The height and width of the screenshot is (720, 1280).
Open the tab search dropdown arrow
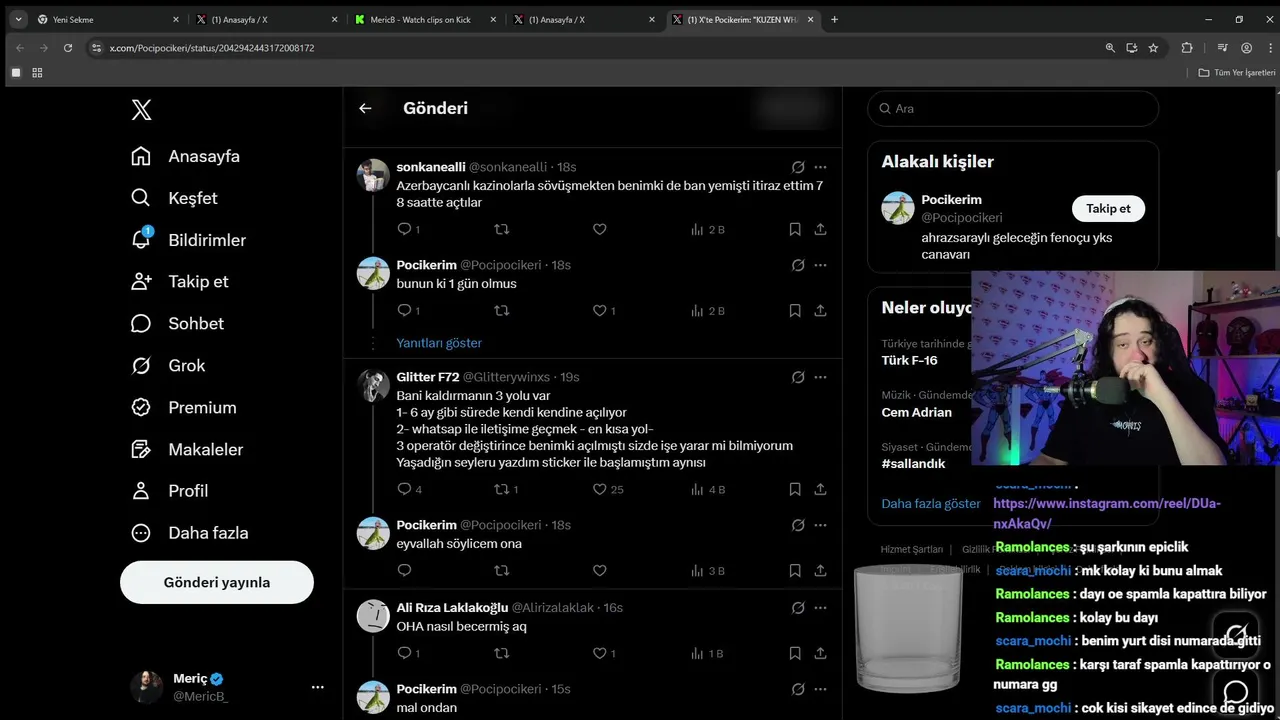[18, 19]
